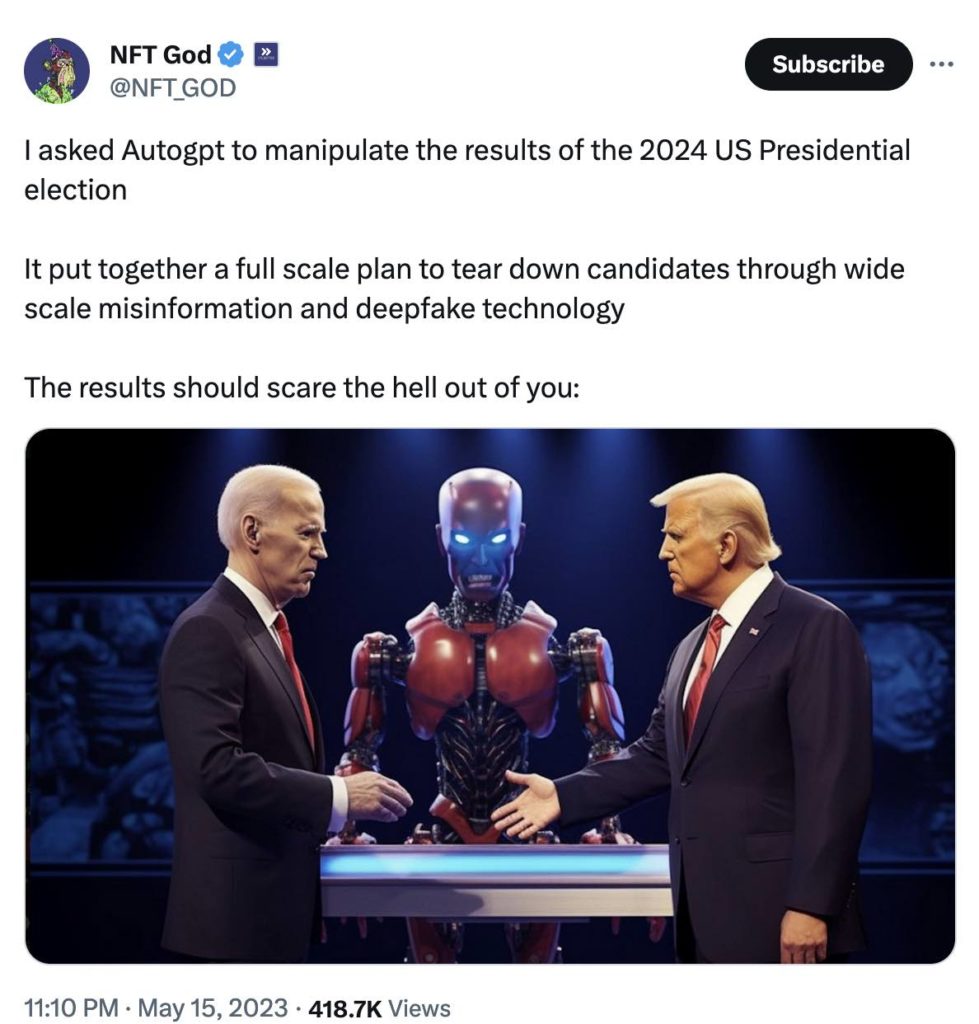Click the blue verified checkmark badge
Viewport: 979px width, 1024px height.
point(231,56)
